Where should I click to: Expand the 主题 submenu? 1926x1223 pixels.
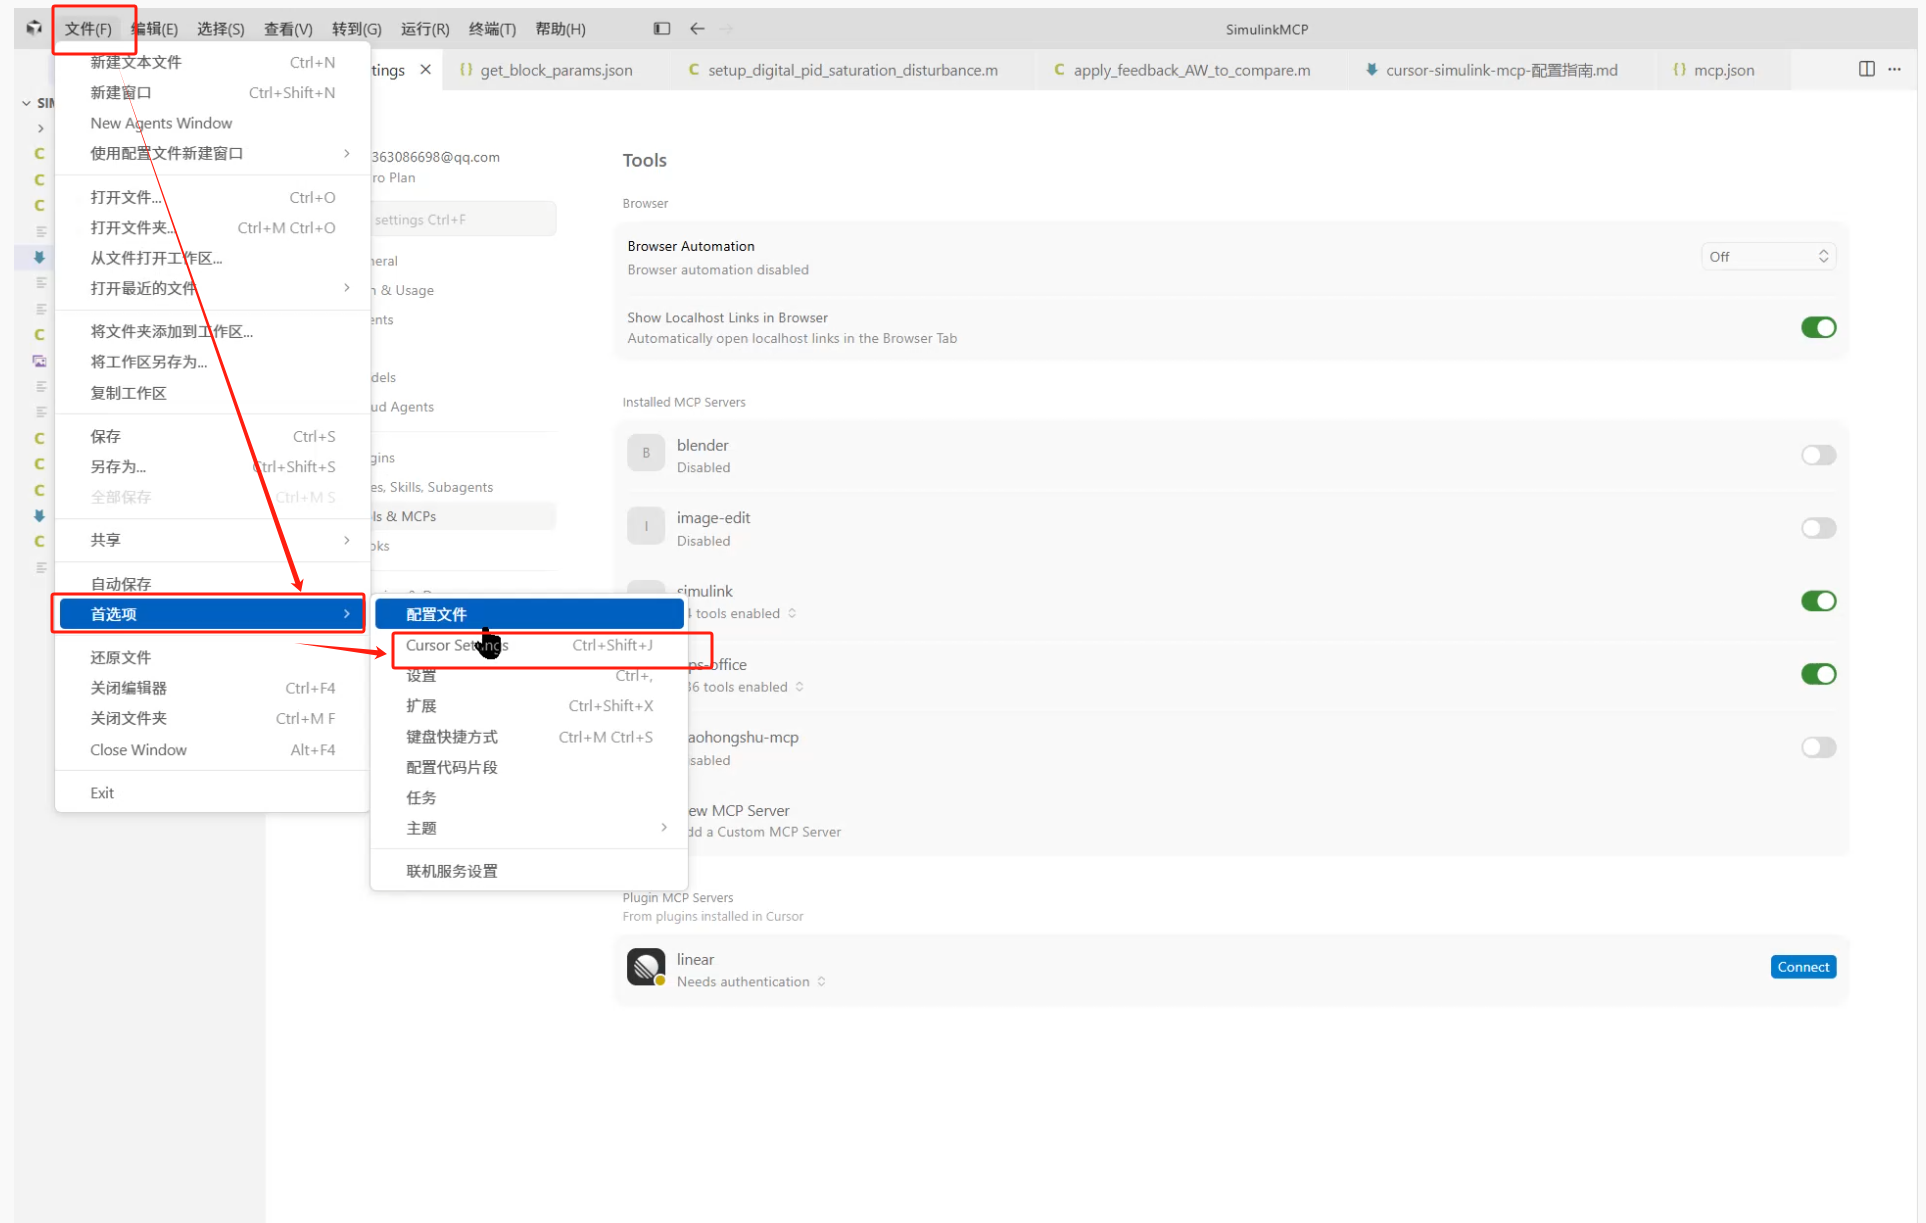pyautogui.click(x=664, y=828)
